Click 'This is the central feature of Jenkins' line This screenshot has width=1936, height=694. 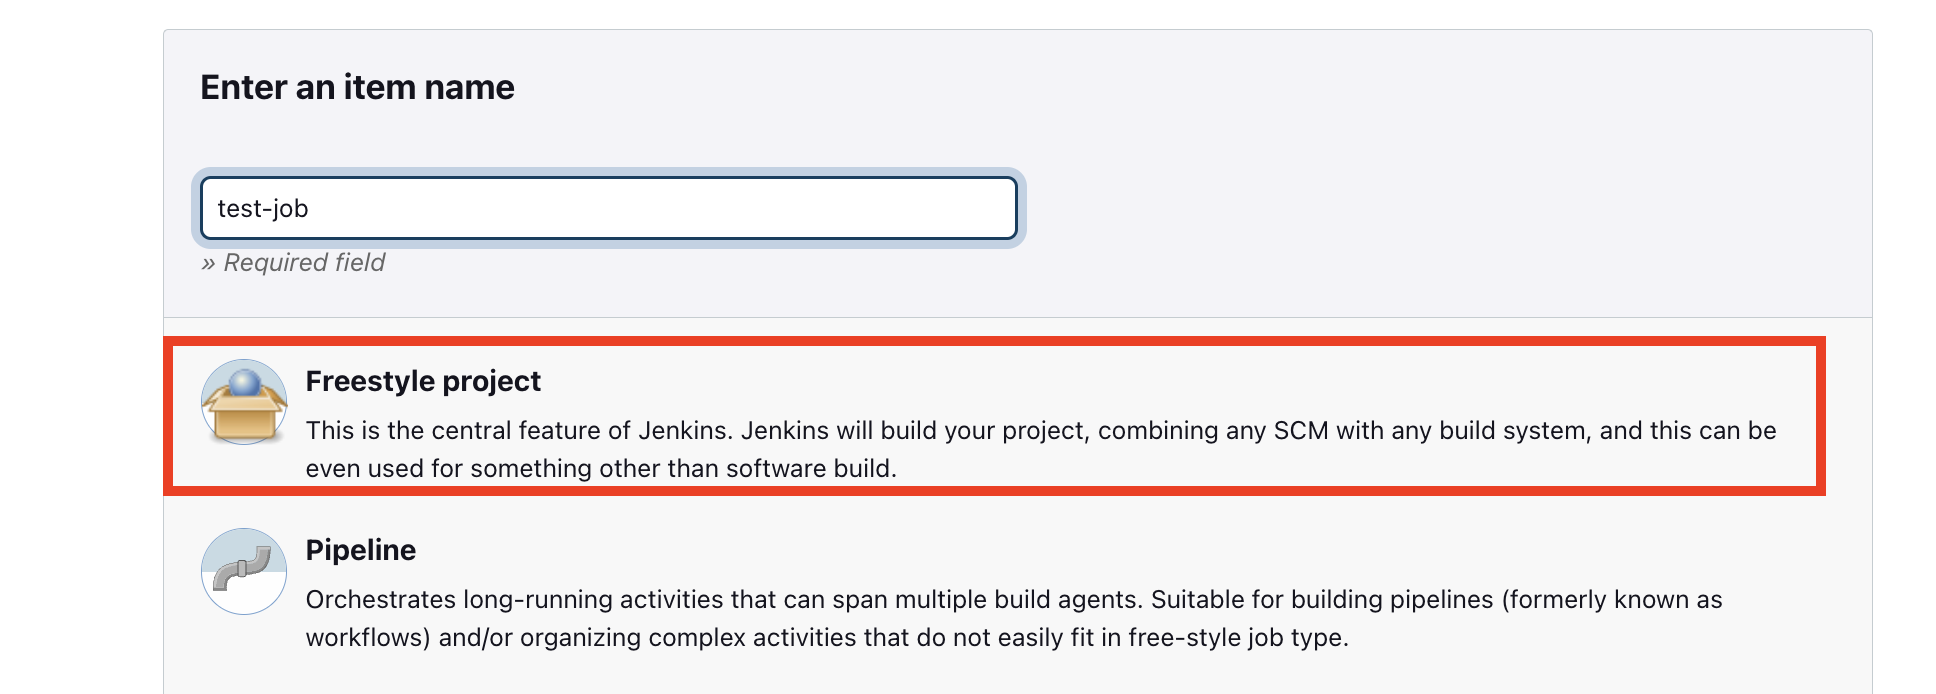[1041, 431]
